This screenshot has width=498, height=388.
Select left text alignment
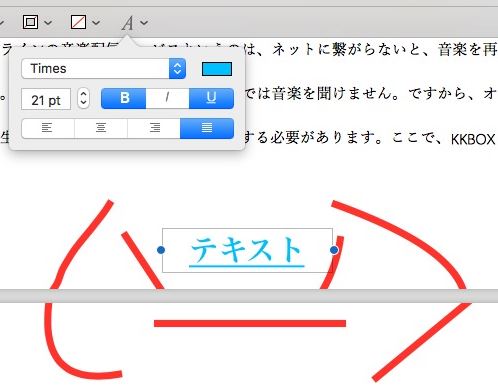[48, 128]
